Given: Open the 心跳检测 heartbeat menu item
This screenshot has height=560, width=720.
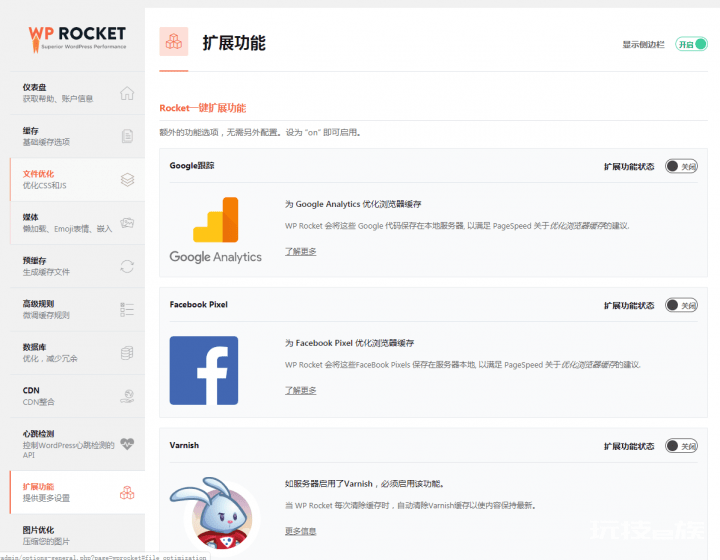Looking at the screenshot, I should coord(77,444).
